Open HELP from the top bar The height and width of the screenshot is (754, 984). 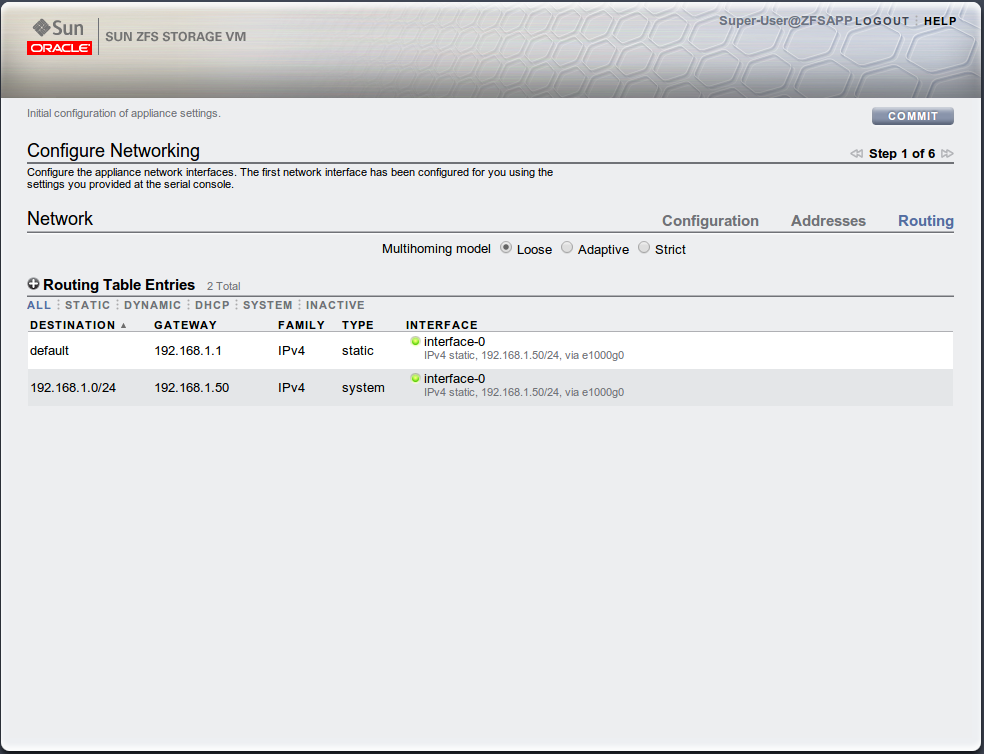point(939,20)
